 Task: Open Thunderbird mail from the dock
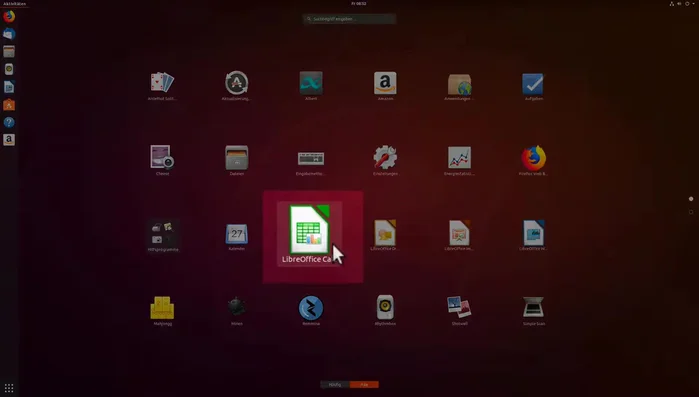pos(9,34)
